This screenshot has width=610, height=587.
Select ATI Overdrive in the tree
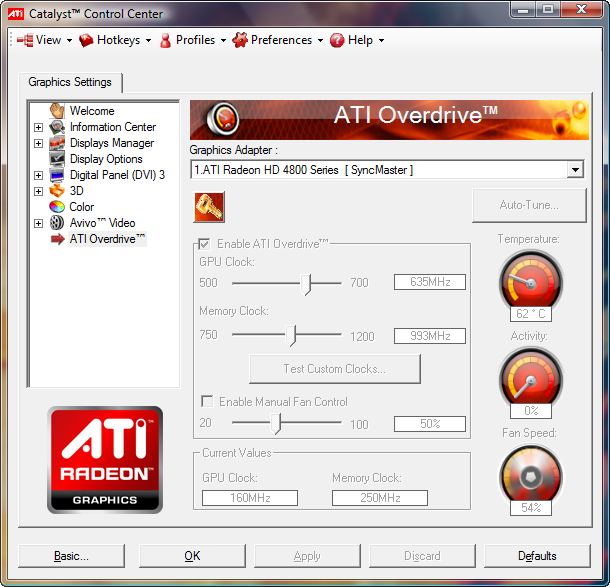point(107,239)
